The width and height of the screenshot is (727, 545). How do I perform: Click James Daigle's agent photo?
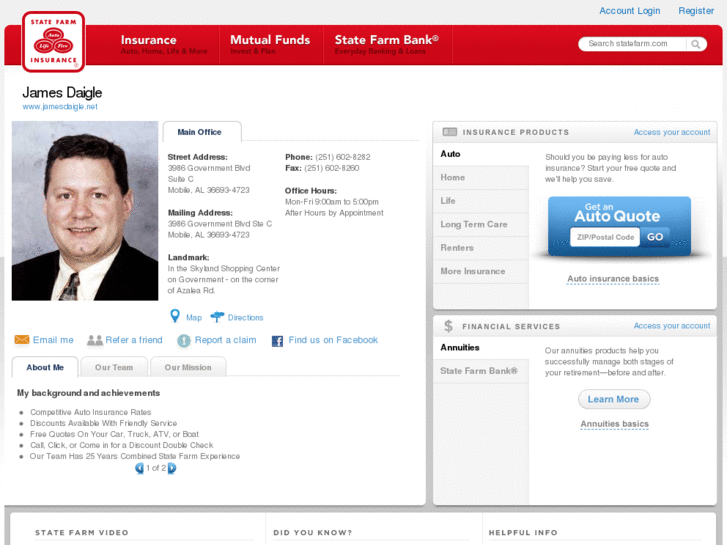coord(85,211)
